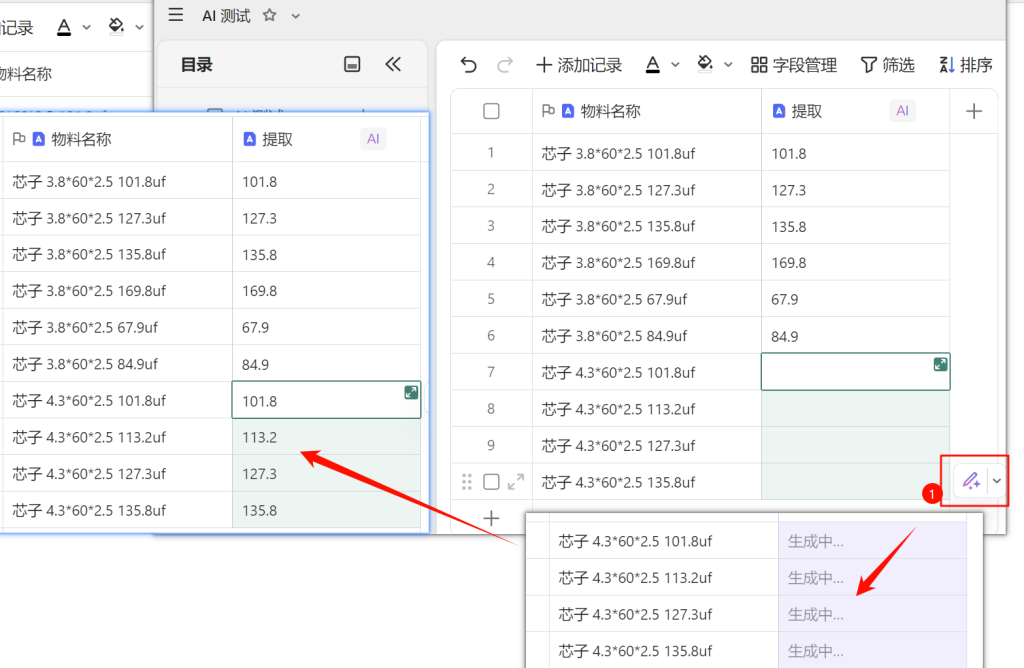Toggle the select-all checkbox in table header
Viewport: 1024px width, 668px height.
[x=491, y=111]
